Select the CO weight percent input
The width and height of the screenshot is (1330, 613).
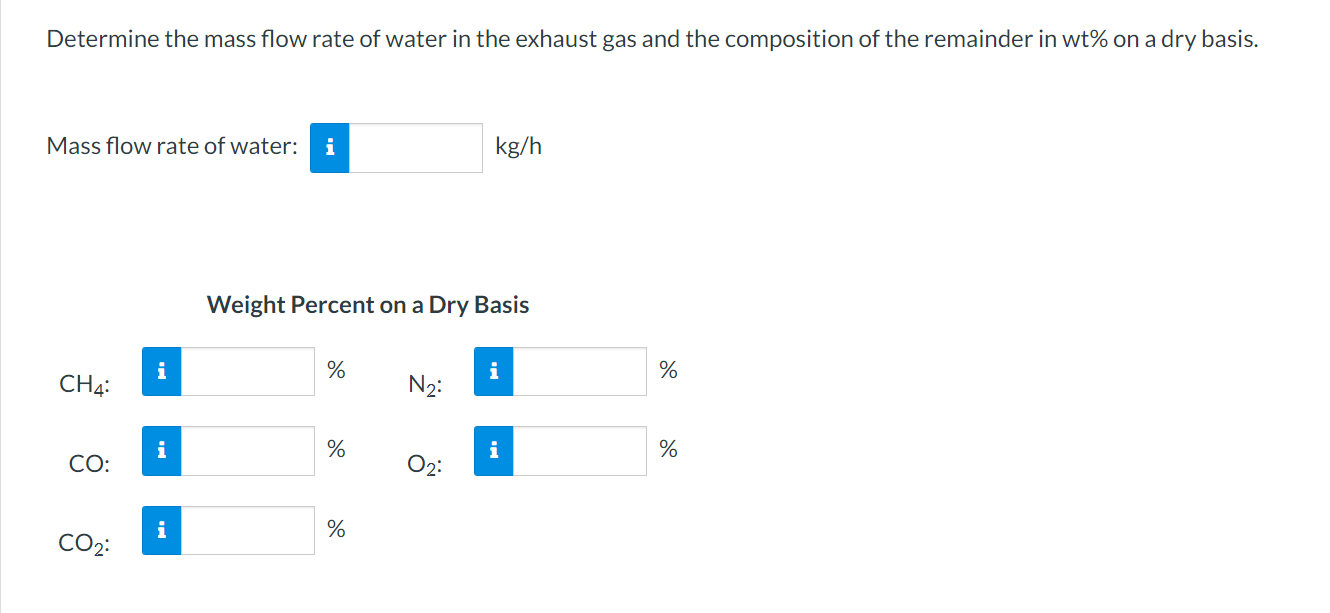(247, 451)
